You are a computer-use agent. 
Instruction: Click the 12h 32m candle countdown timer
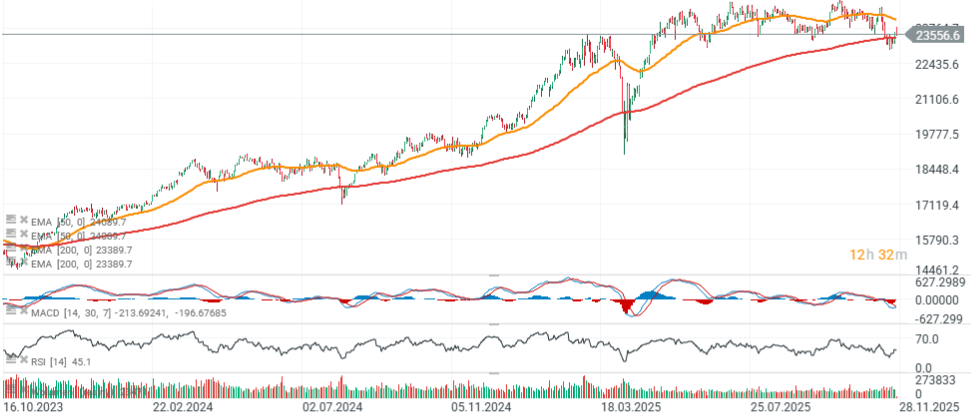pyautogui.click(x=877, y=256)
